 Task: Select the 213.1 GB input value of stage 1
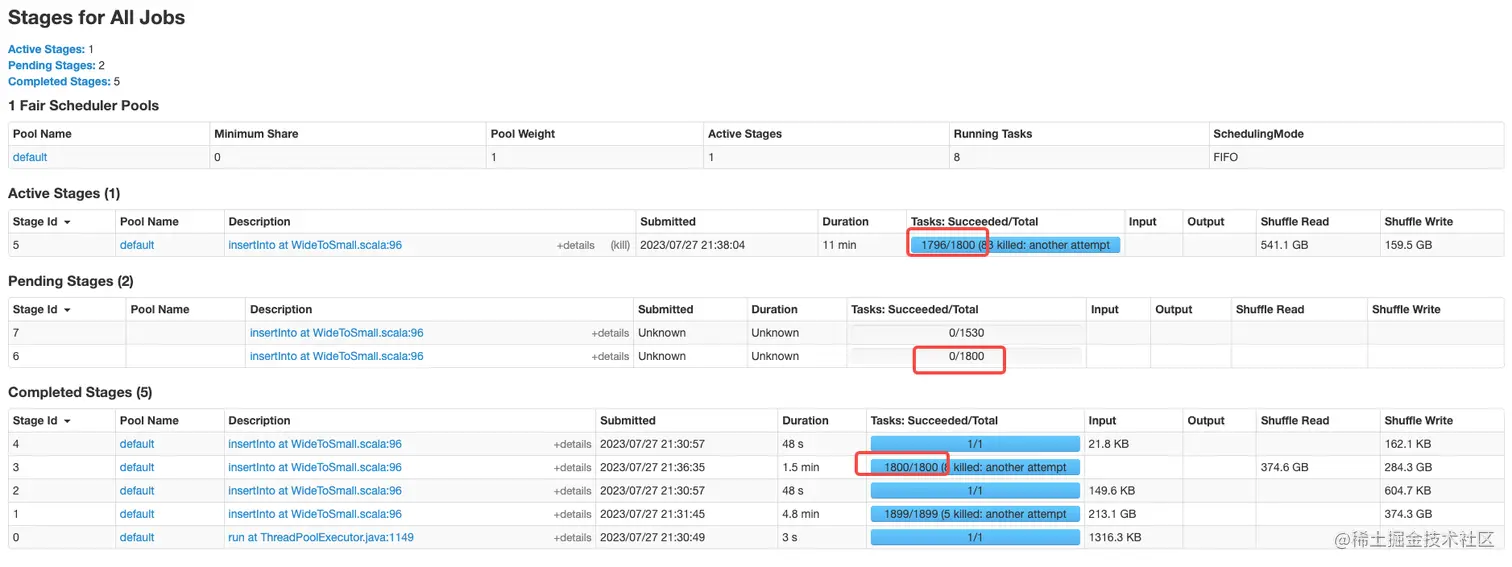(1112, 514)
